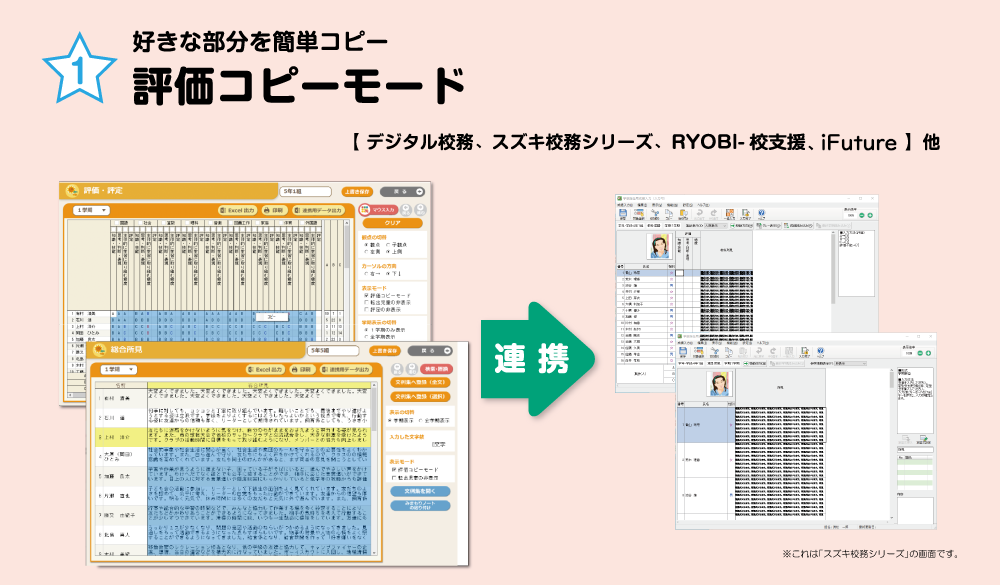Click the red 検索・置換 button

pyautogui.click(x=436, y=369)
